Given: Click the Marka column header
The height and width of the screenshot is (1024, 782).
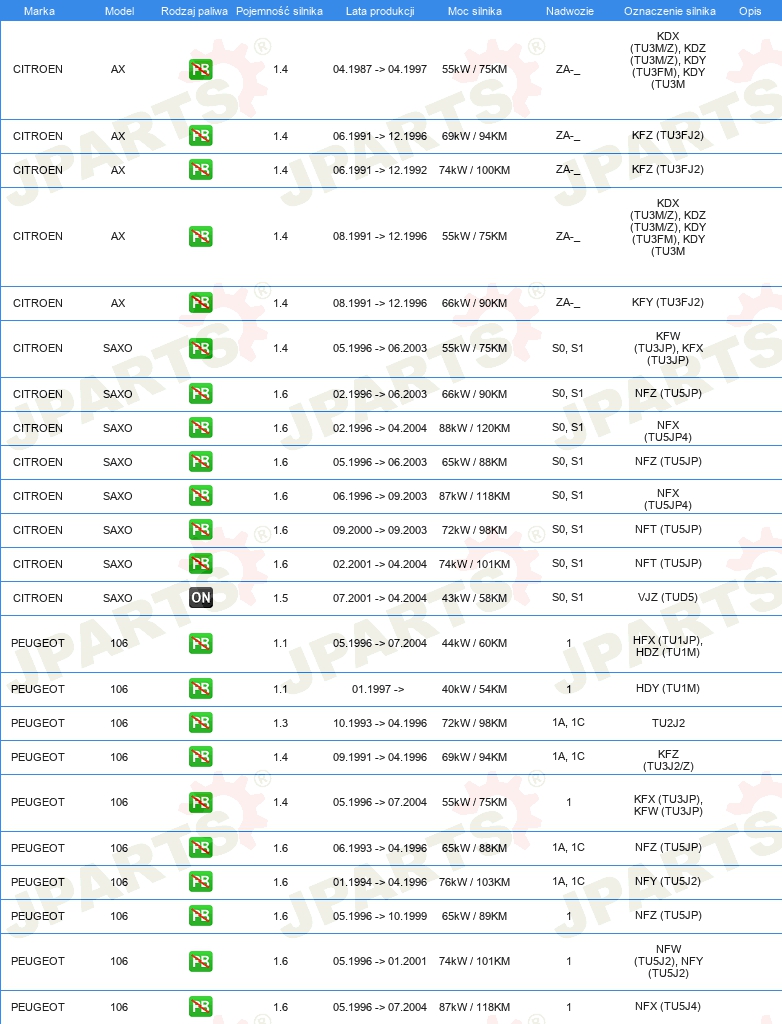Looking at the screenshot, I should (39, 11).
